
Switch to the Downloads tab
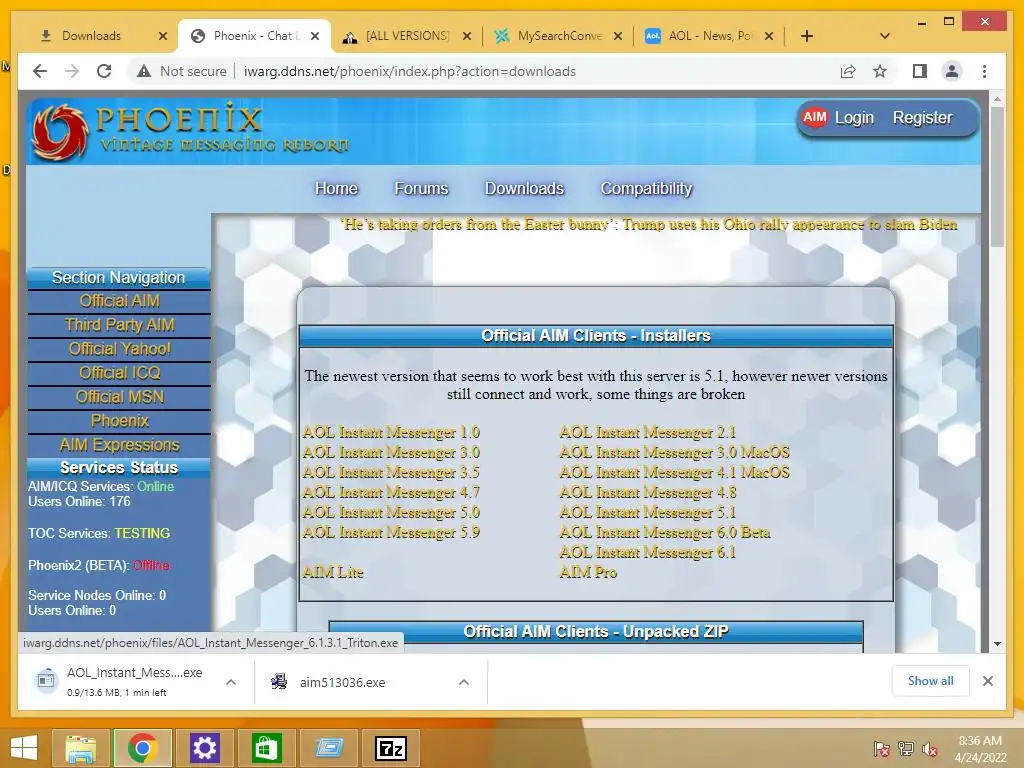pos(91,36)
